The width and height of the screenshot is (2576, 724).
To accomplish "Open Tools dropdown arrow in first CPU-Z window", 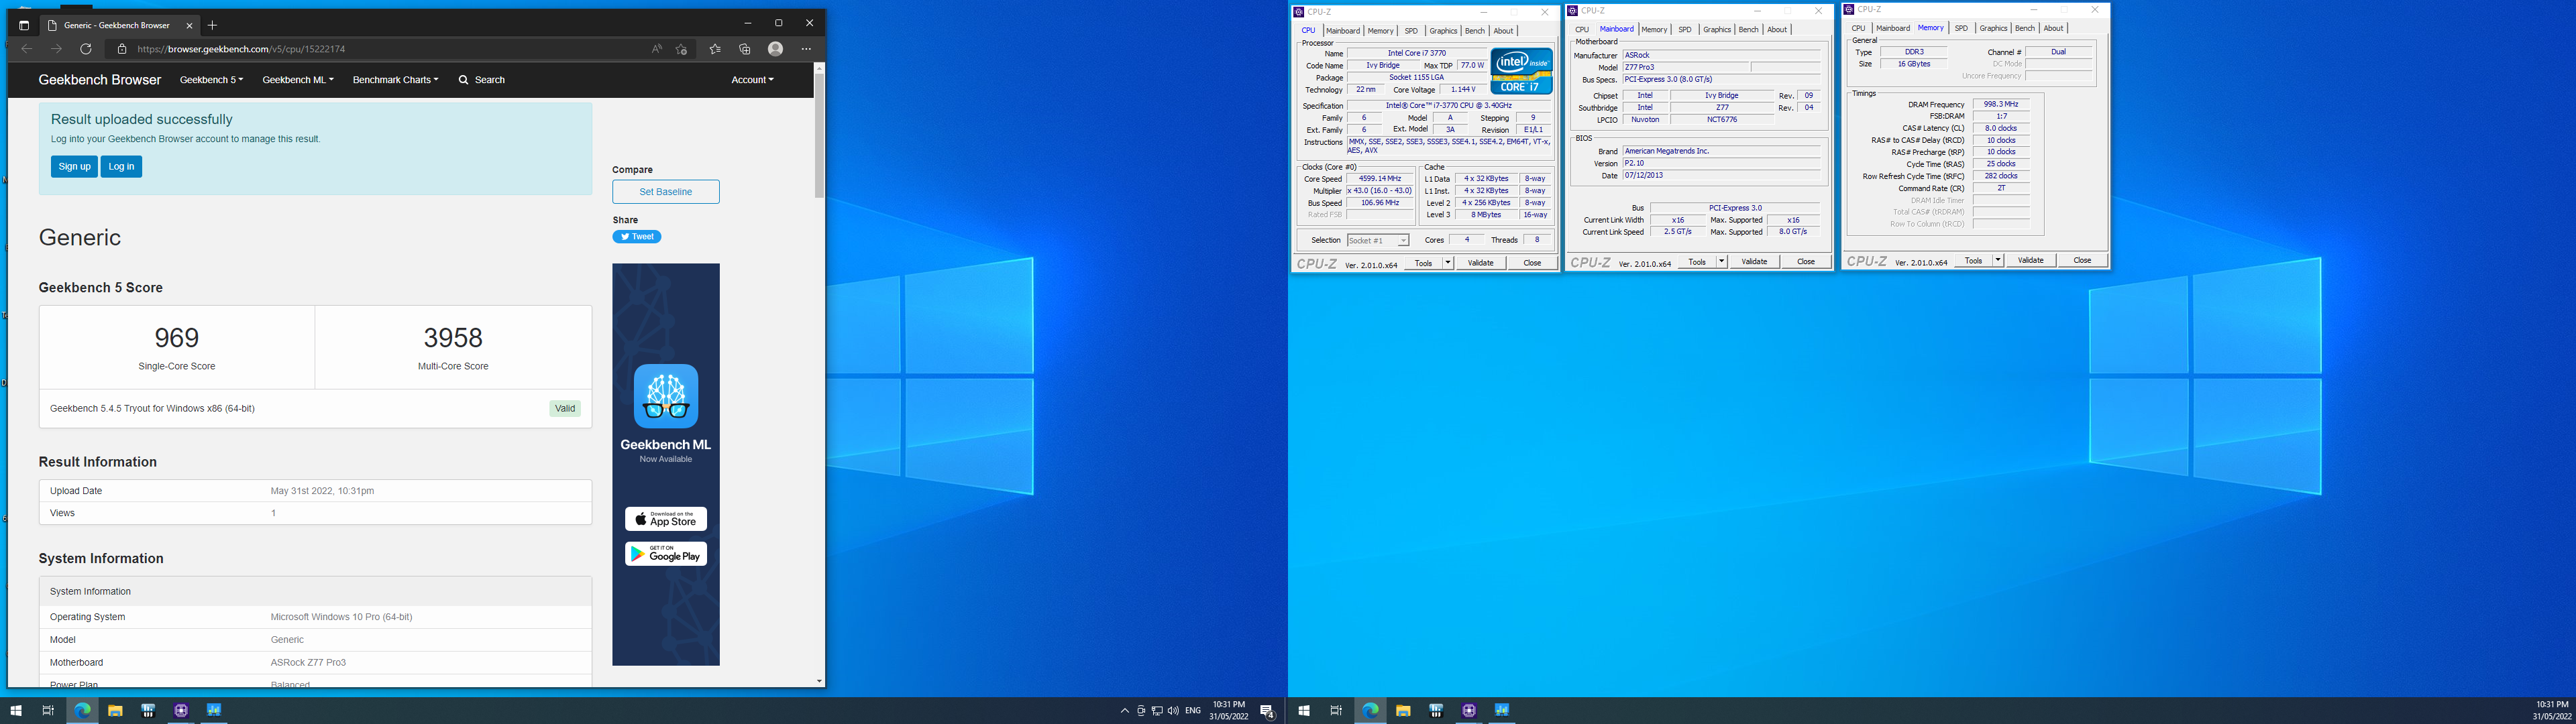I will tap(1447, 263).
